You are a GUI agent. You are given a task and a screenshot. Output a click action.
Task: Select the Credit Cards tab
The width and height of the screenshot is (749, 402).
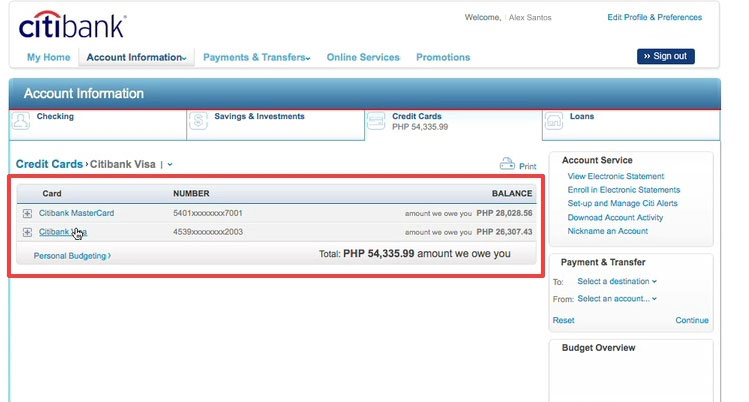coord(453,125)
